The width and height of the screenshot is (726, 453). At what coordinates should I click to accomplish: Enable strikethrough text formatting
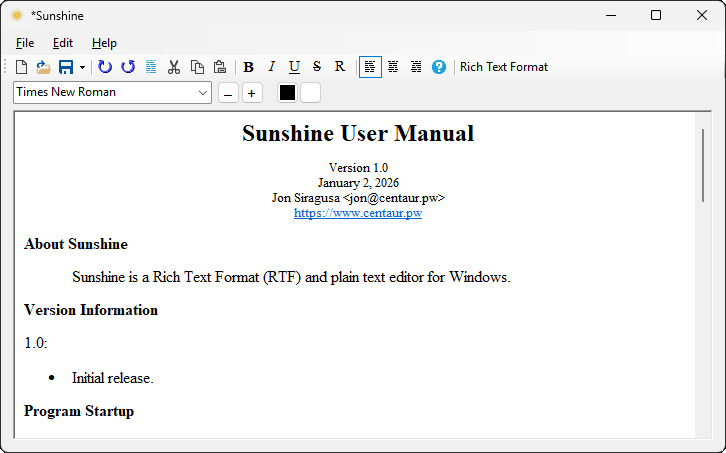point(317,67)
